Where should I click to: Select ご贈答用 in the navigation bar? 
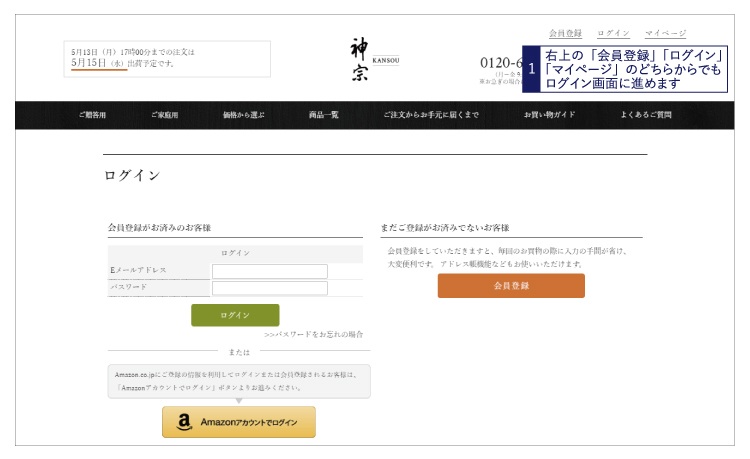92,115
